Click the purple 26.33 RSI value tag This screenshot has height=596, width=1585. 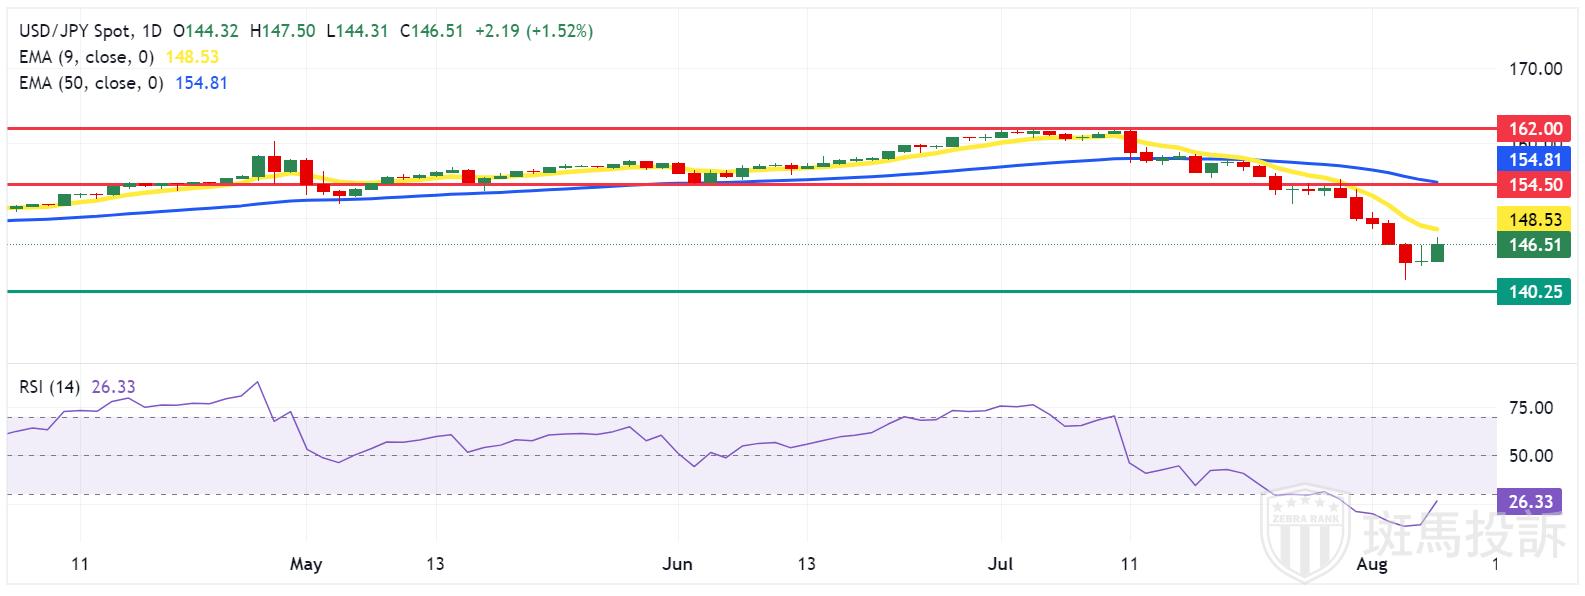tap(1529, 502)
